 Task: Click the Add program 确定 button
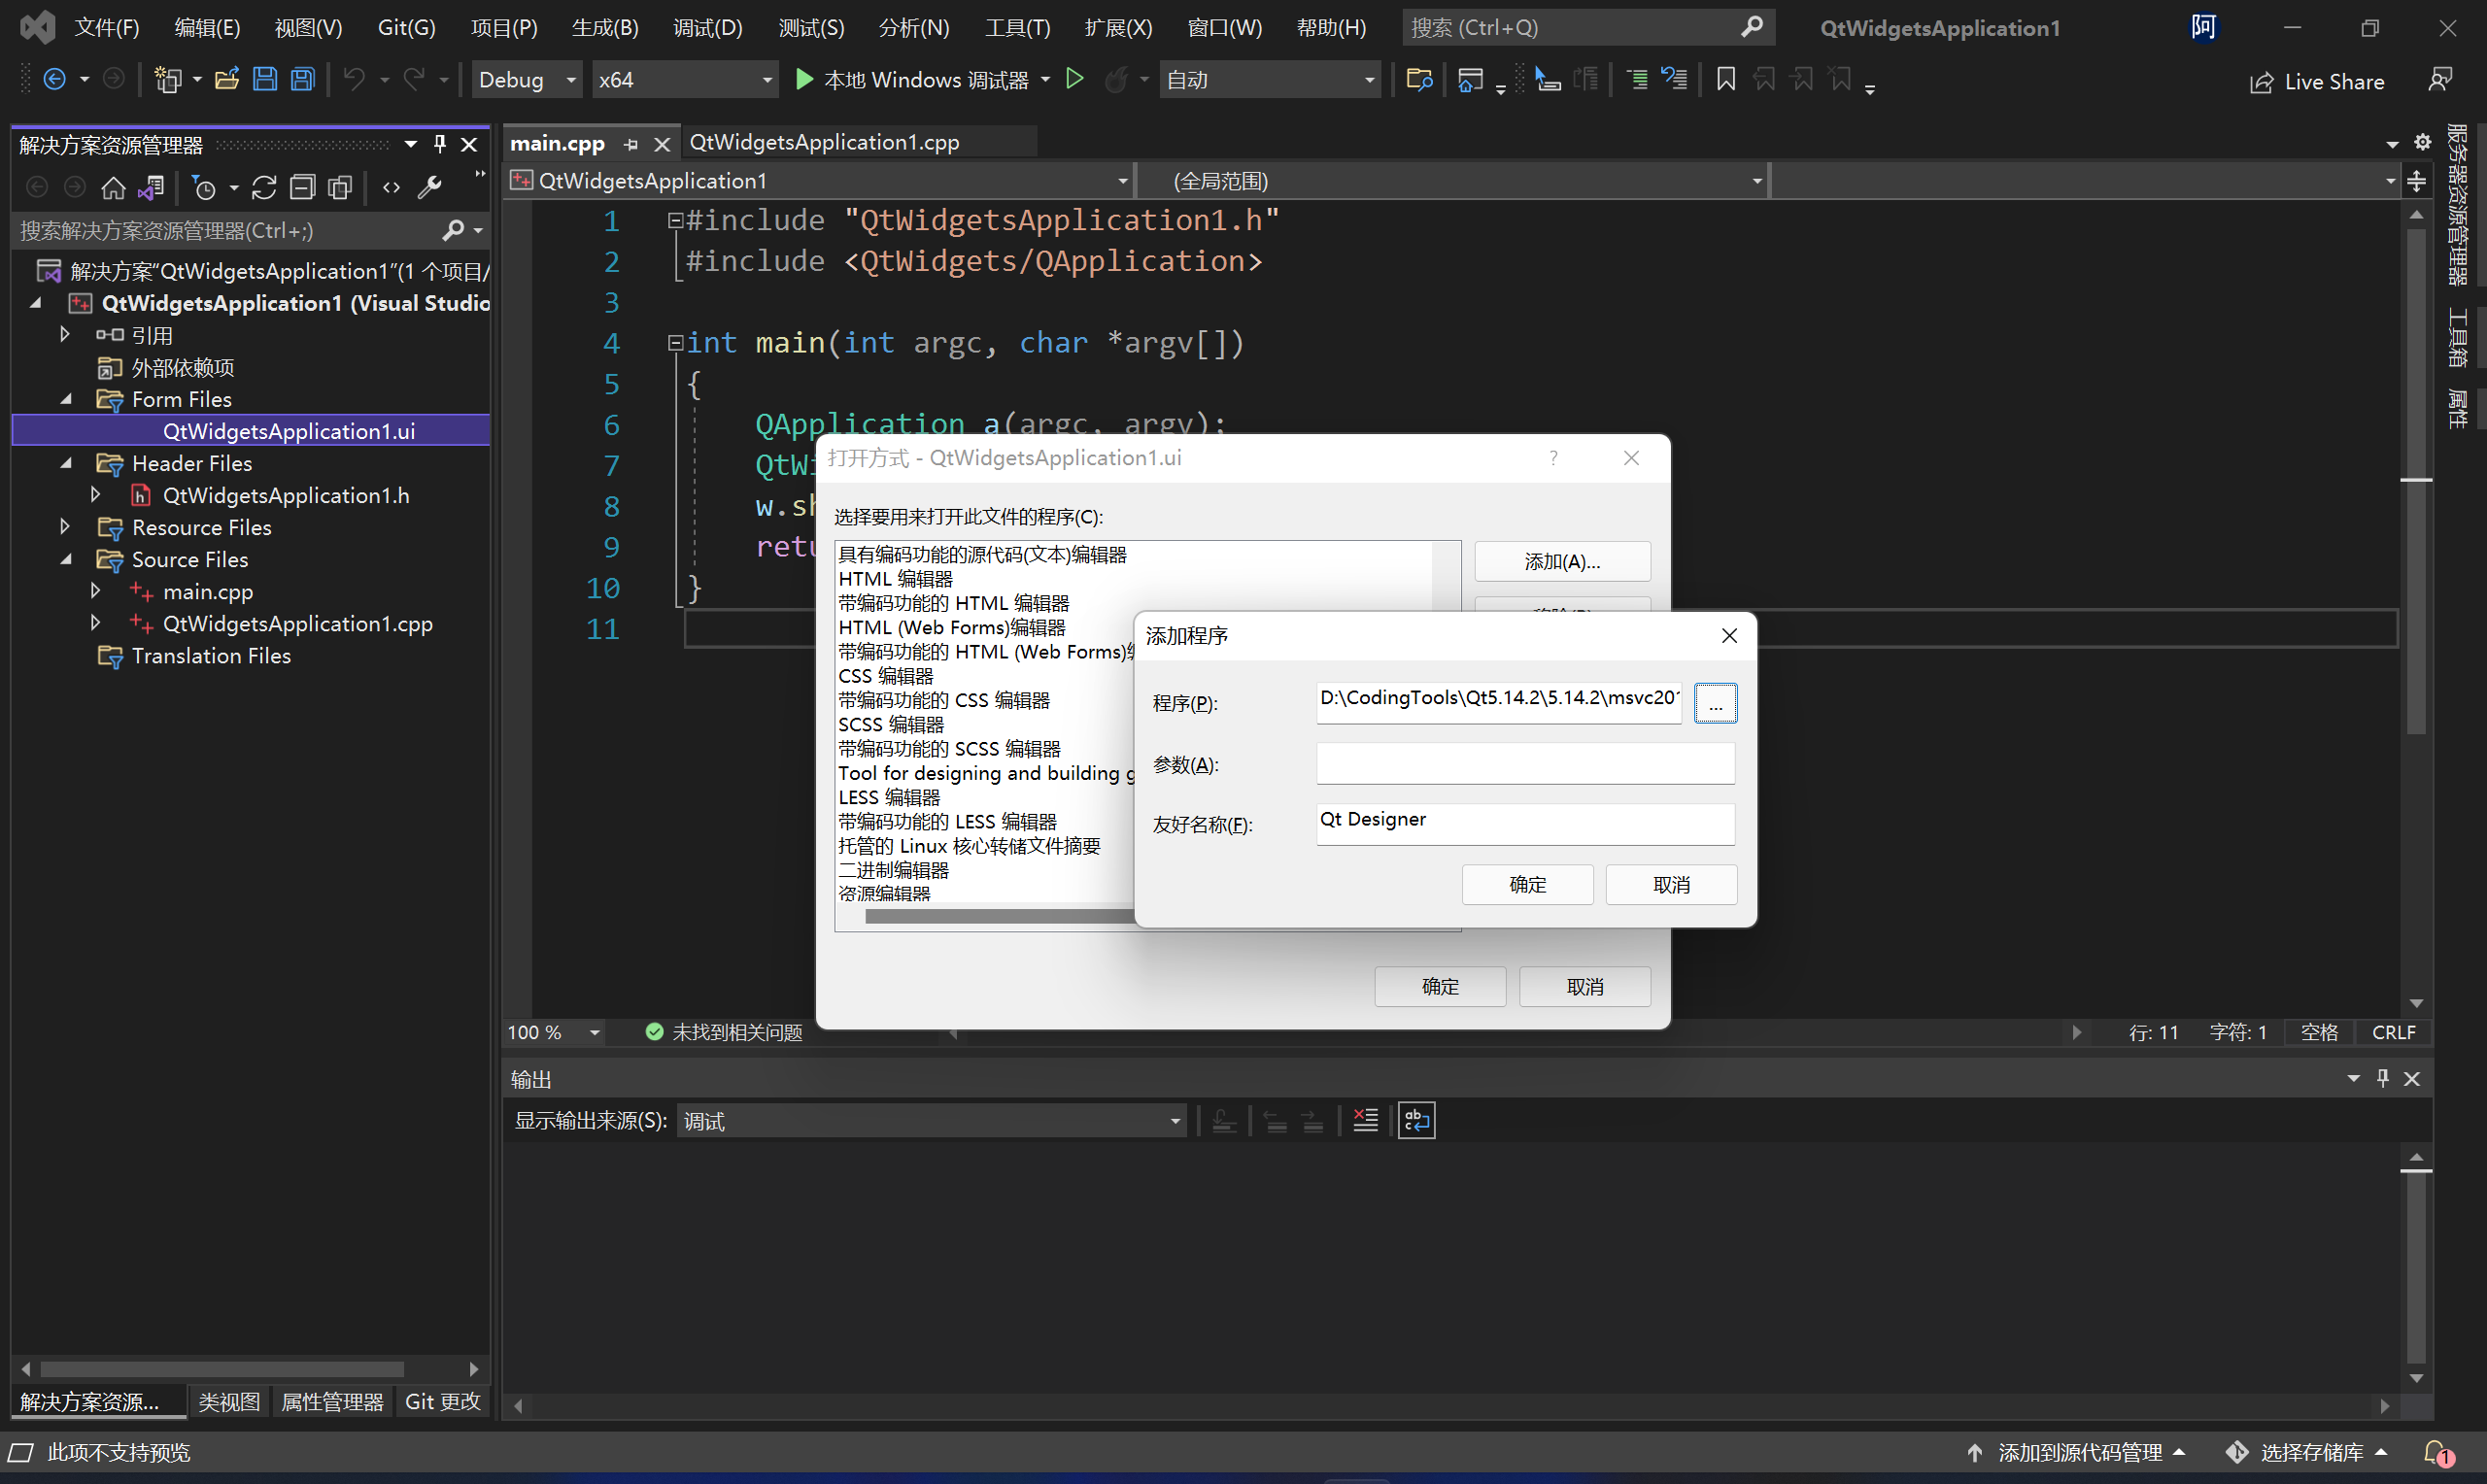click(x=1528, y=885)
